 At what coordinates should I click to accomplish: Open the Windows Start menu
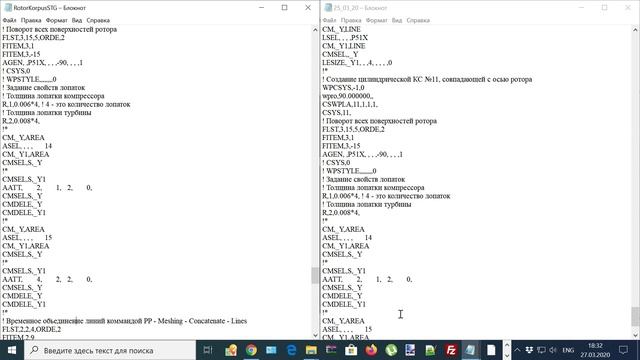click(12, 350)
